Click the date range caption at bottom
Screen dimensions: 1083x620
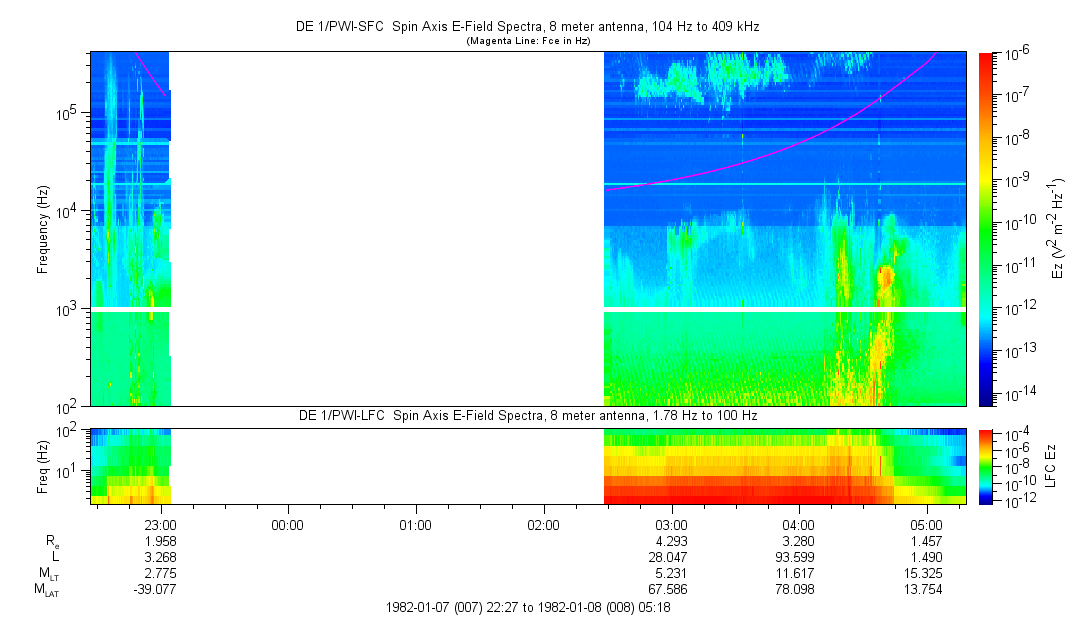528,608
